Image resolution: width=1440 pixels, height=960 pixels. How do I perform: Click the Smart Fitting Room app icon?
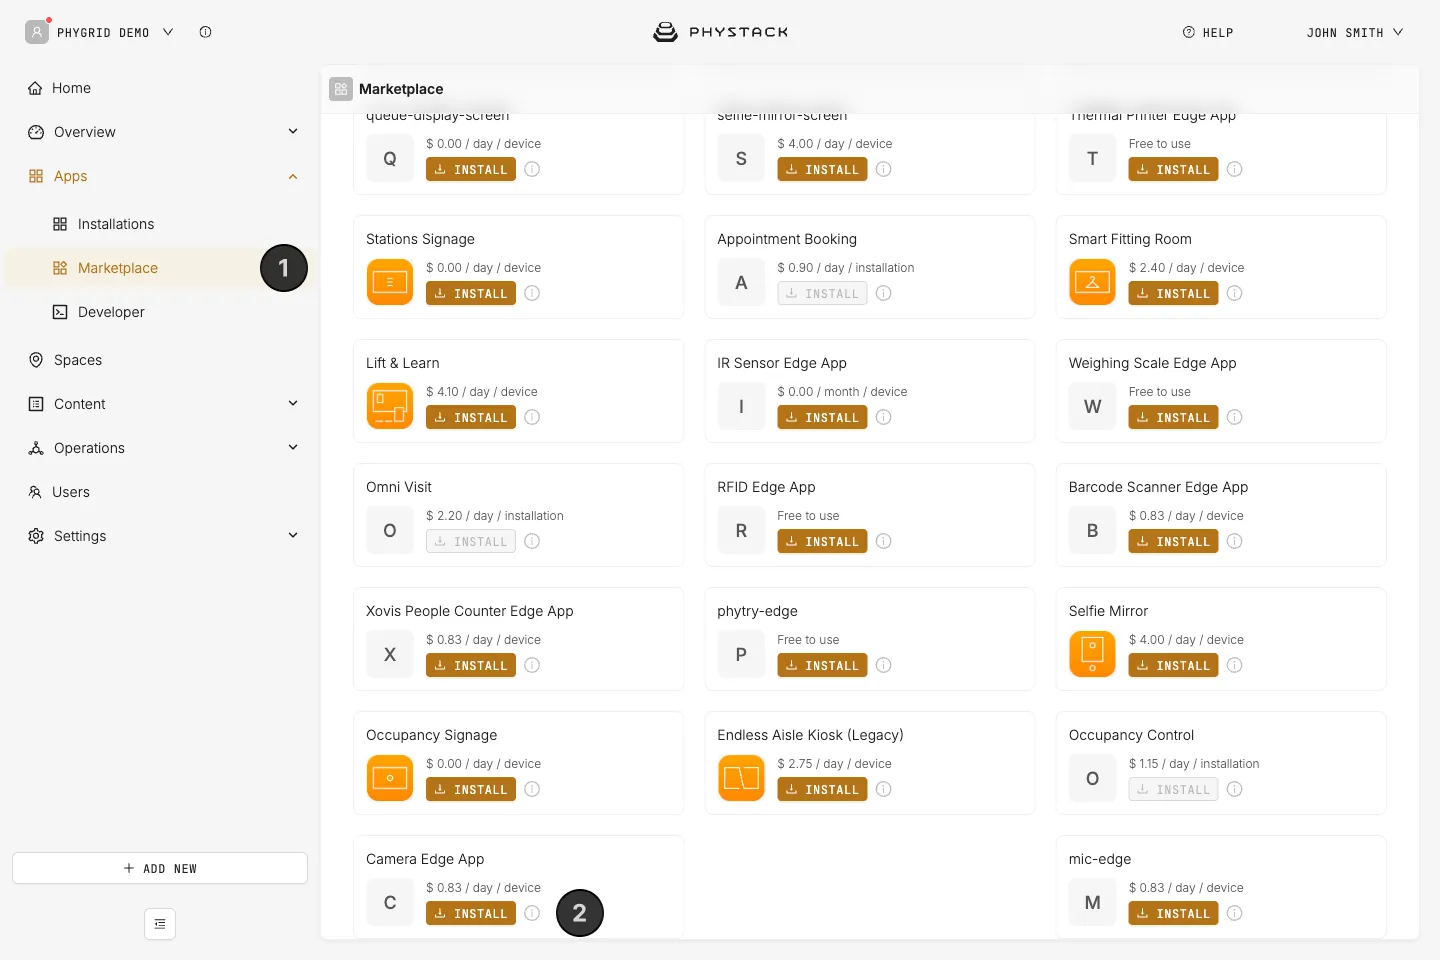(1092, 282)
